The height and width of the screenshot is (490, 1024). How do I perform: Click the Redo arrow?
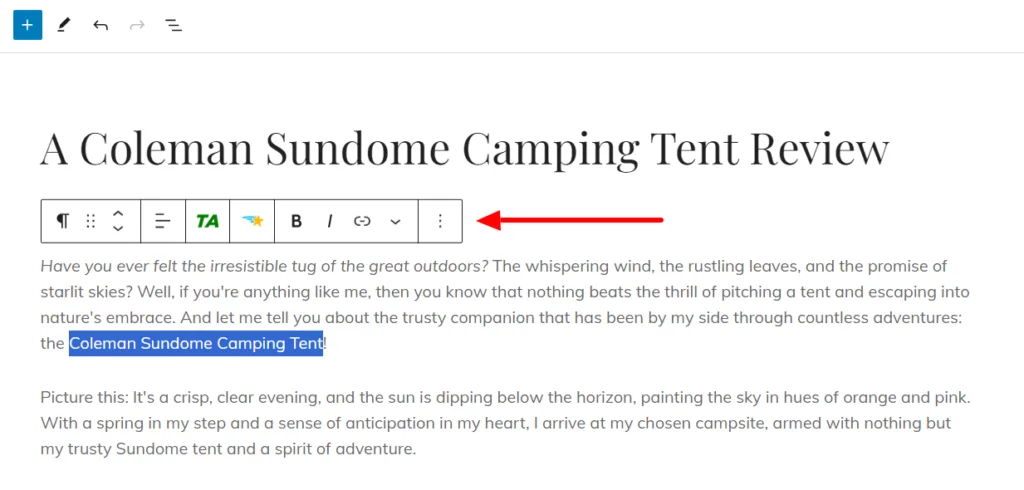click(x=137, y=25)
